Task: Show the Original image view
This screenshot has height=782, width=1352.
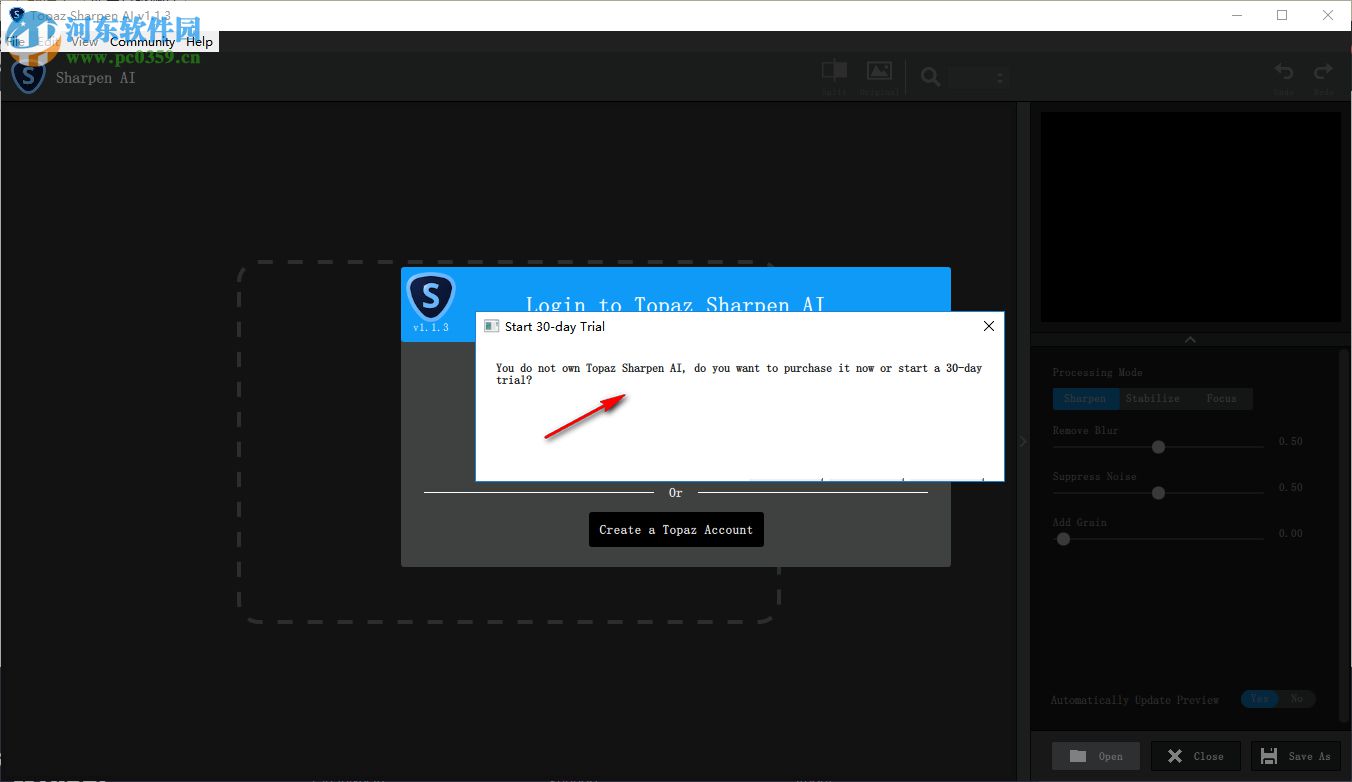Action: 879,71
